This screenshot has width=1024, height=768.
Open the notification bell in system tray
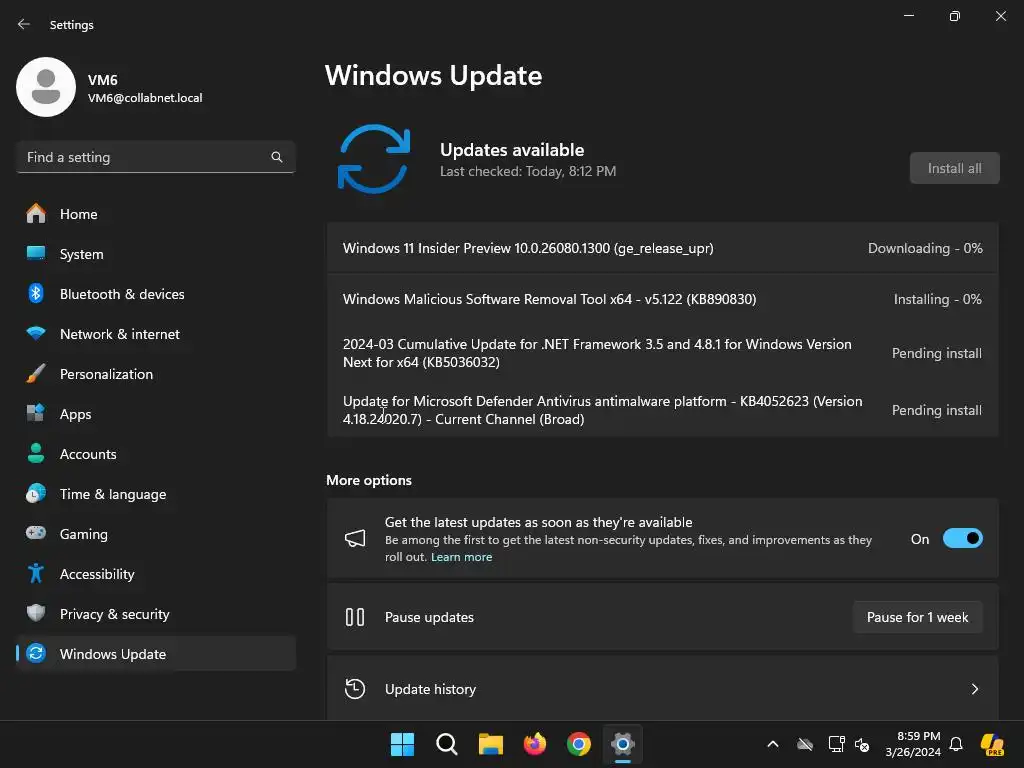tap(956, 744)
